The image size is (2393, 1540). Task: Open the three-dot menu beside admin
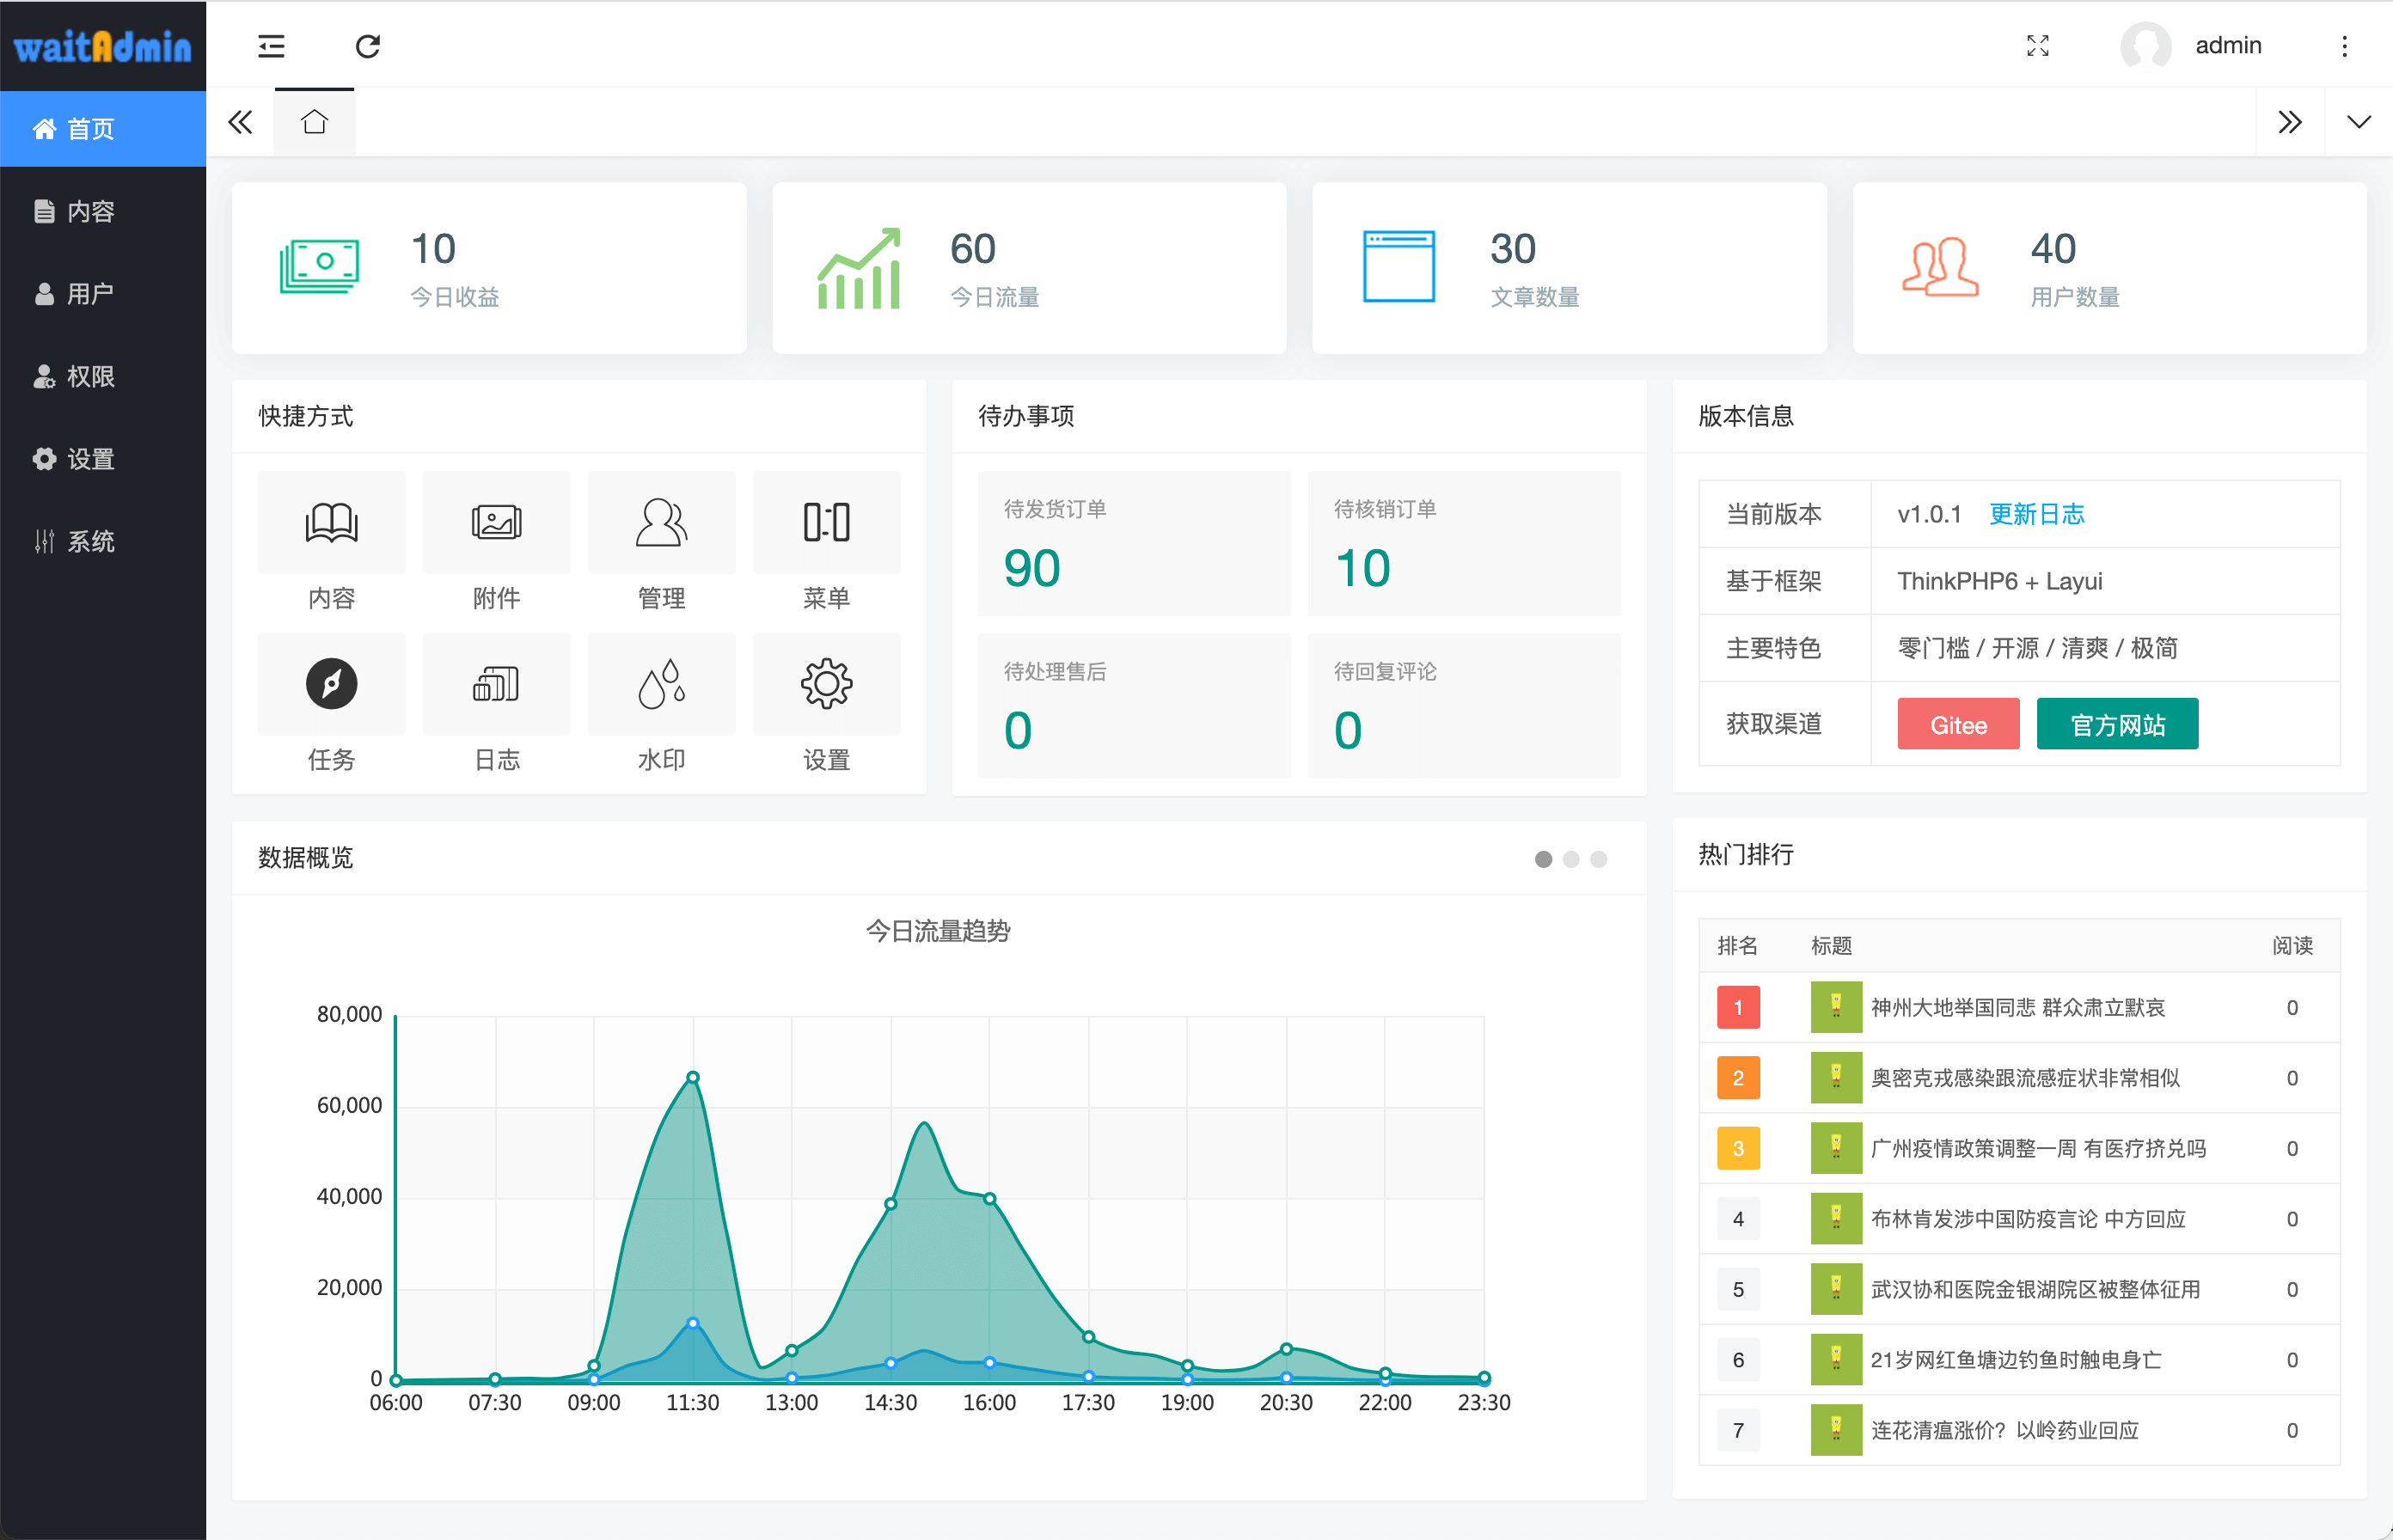[x=2344, y=46]
